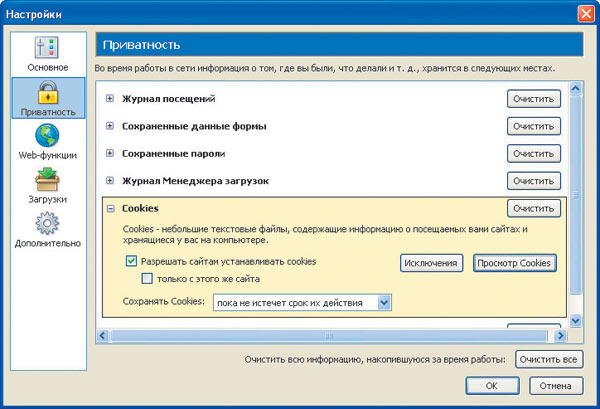Click Очистить все button

click(549, 360)
